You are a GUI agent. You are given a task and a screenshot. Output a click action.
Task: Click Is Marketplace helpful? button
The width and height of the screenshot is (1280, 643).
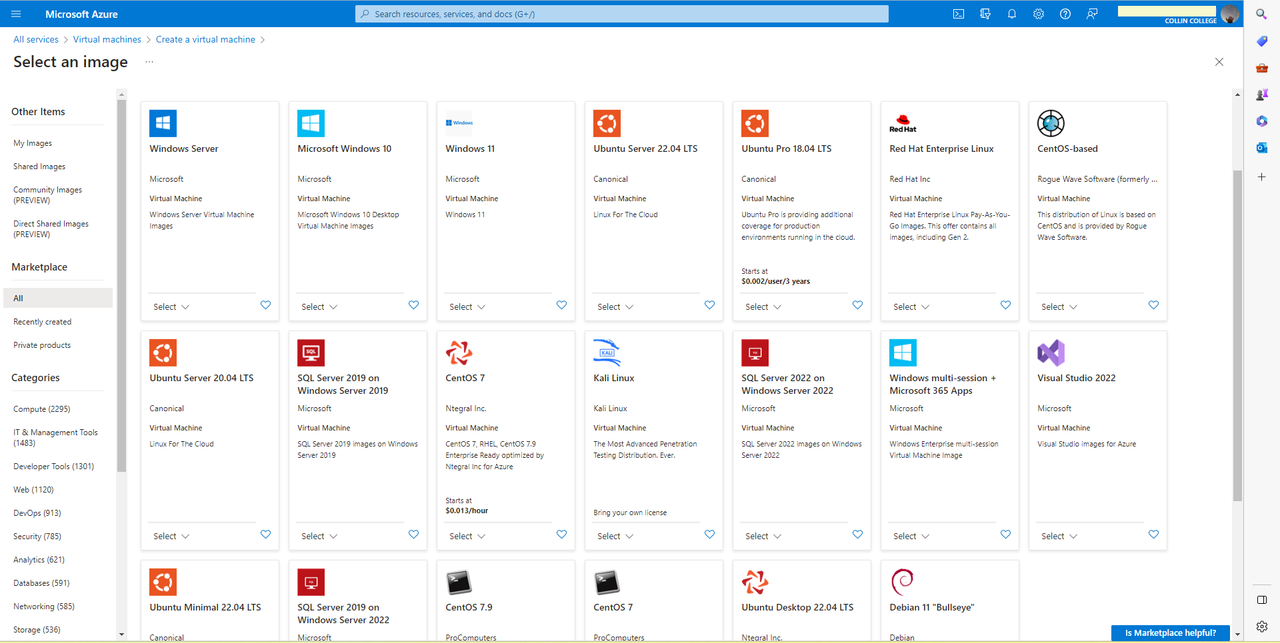coord(1170,633)
